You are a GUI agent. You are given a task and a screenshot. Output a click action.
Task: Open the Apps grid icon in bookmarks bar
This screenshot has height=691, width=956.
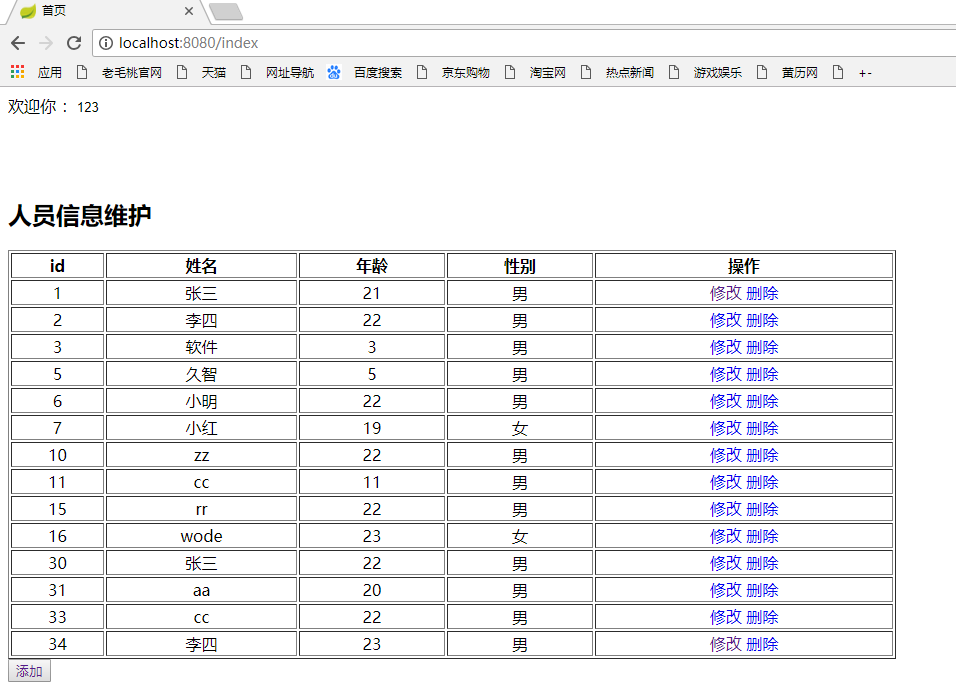(17, 72)
